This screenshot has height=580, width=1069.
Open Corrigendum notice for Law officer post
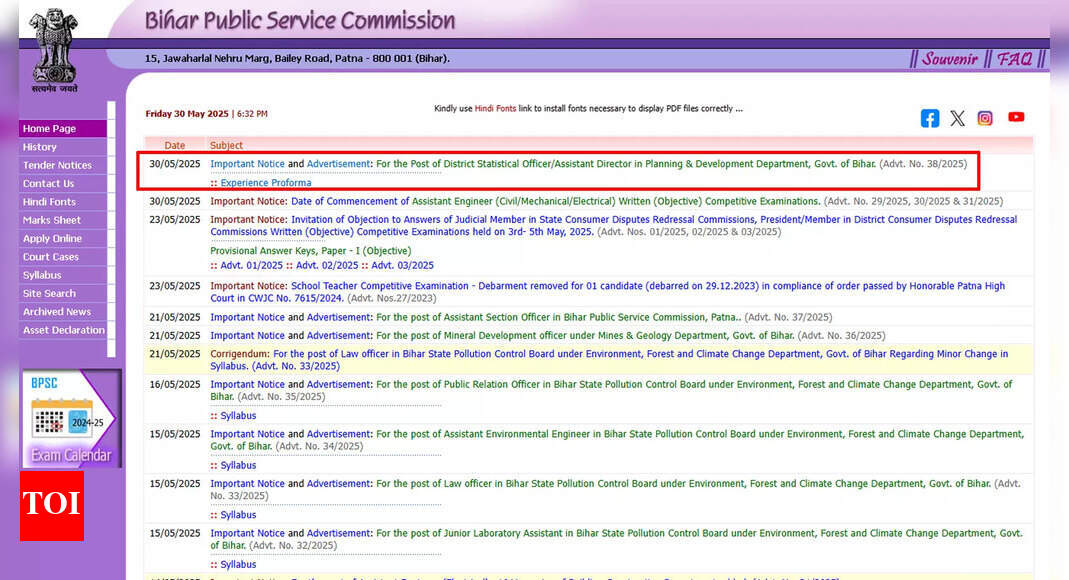(x=240, y=354)
